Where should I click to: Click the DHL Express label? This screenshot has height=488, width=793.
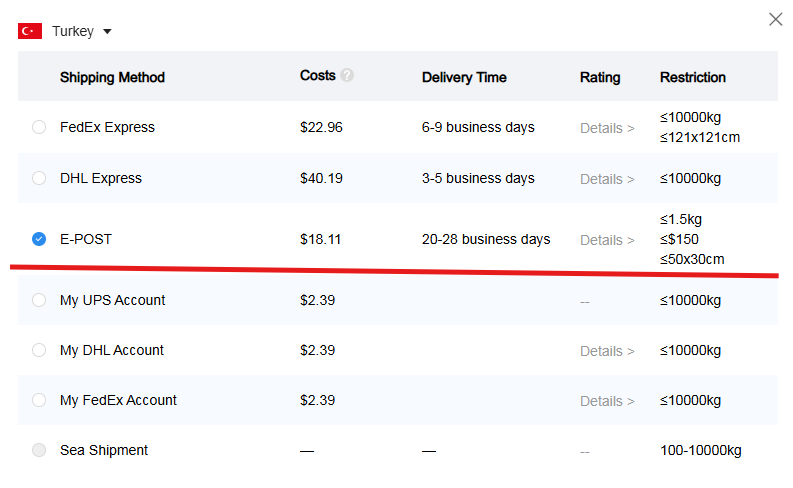(101, 178)
